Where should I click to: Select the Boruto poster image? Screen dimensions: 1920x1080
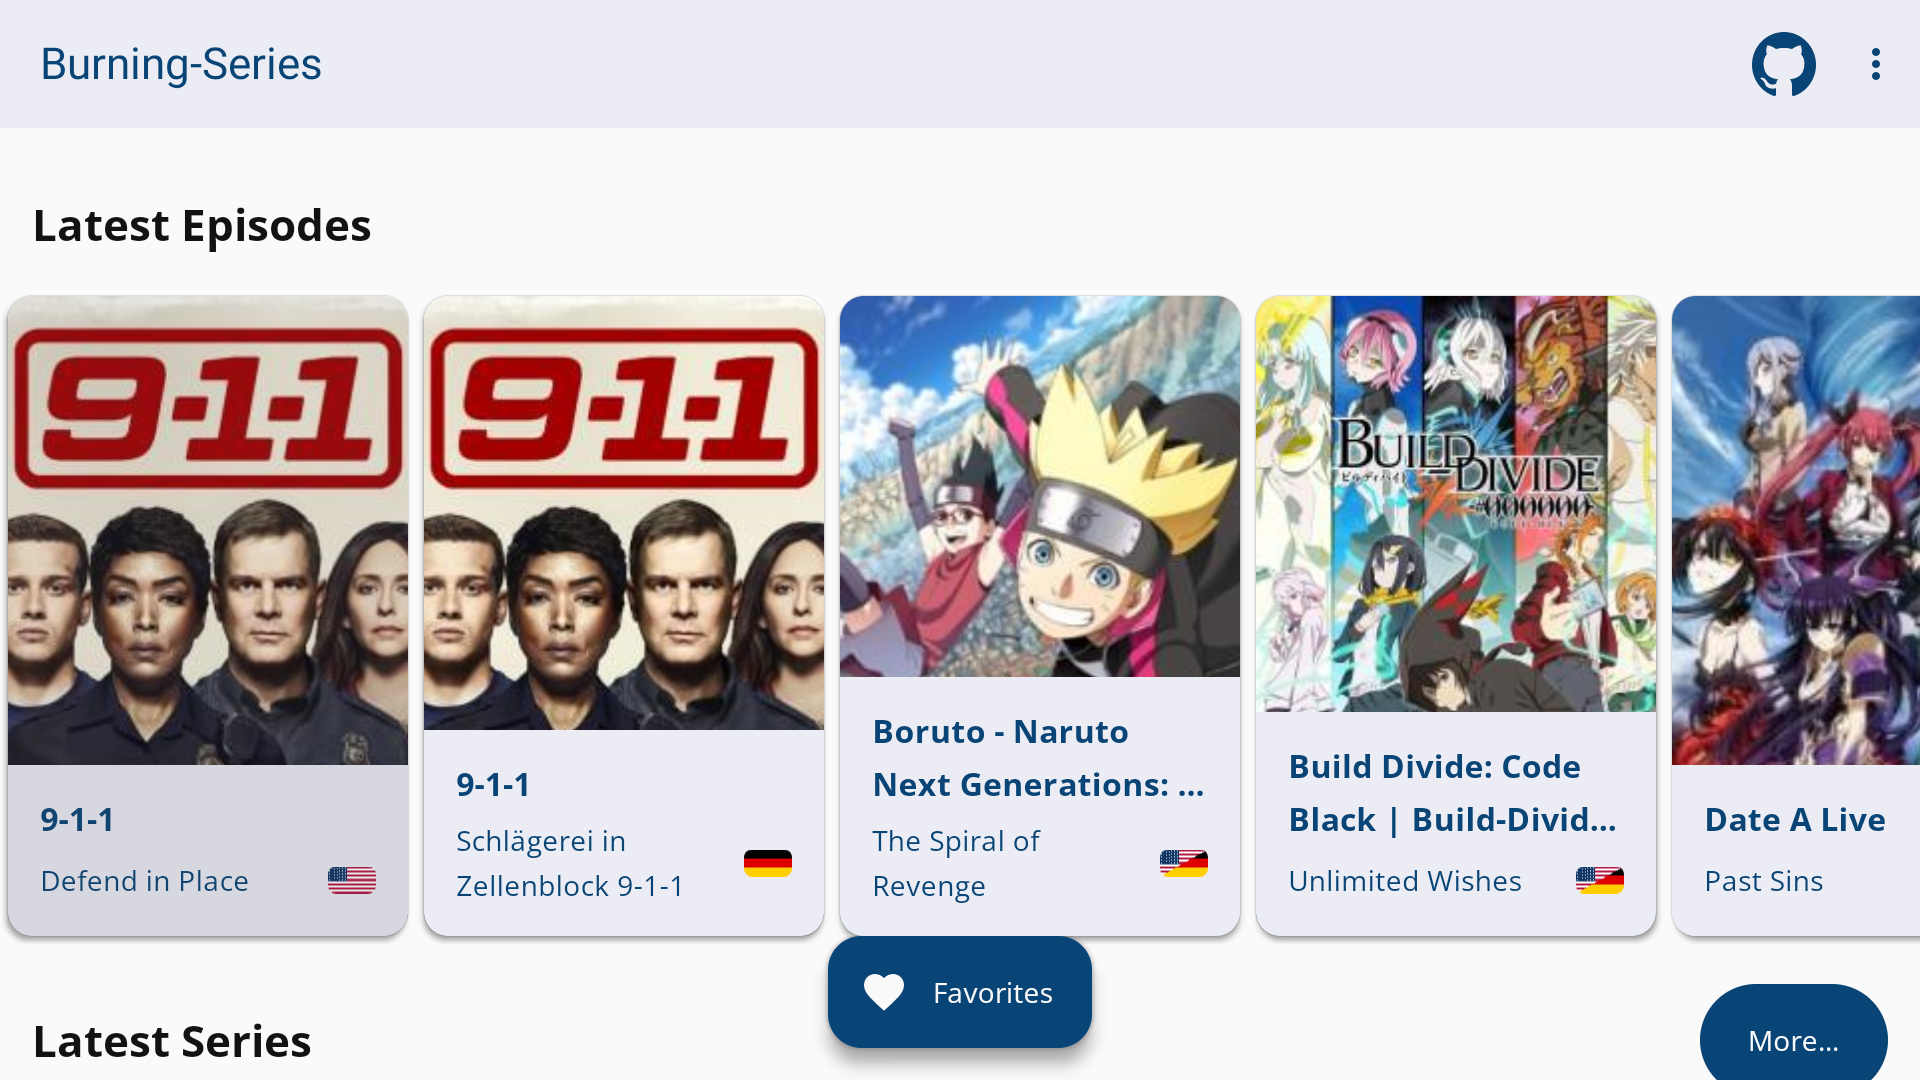point(1040,486)
